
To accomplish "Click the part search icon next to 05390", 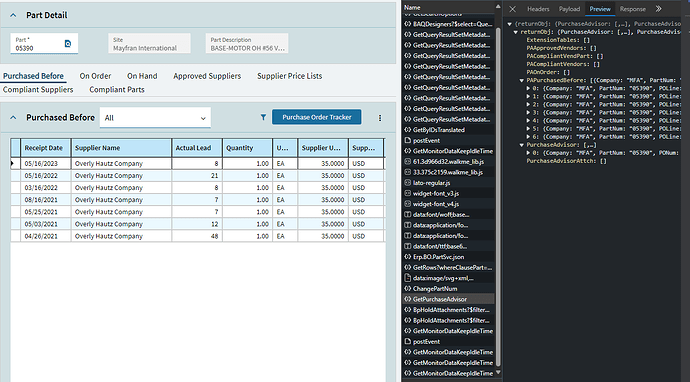I will (x=68, y=44).
